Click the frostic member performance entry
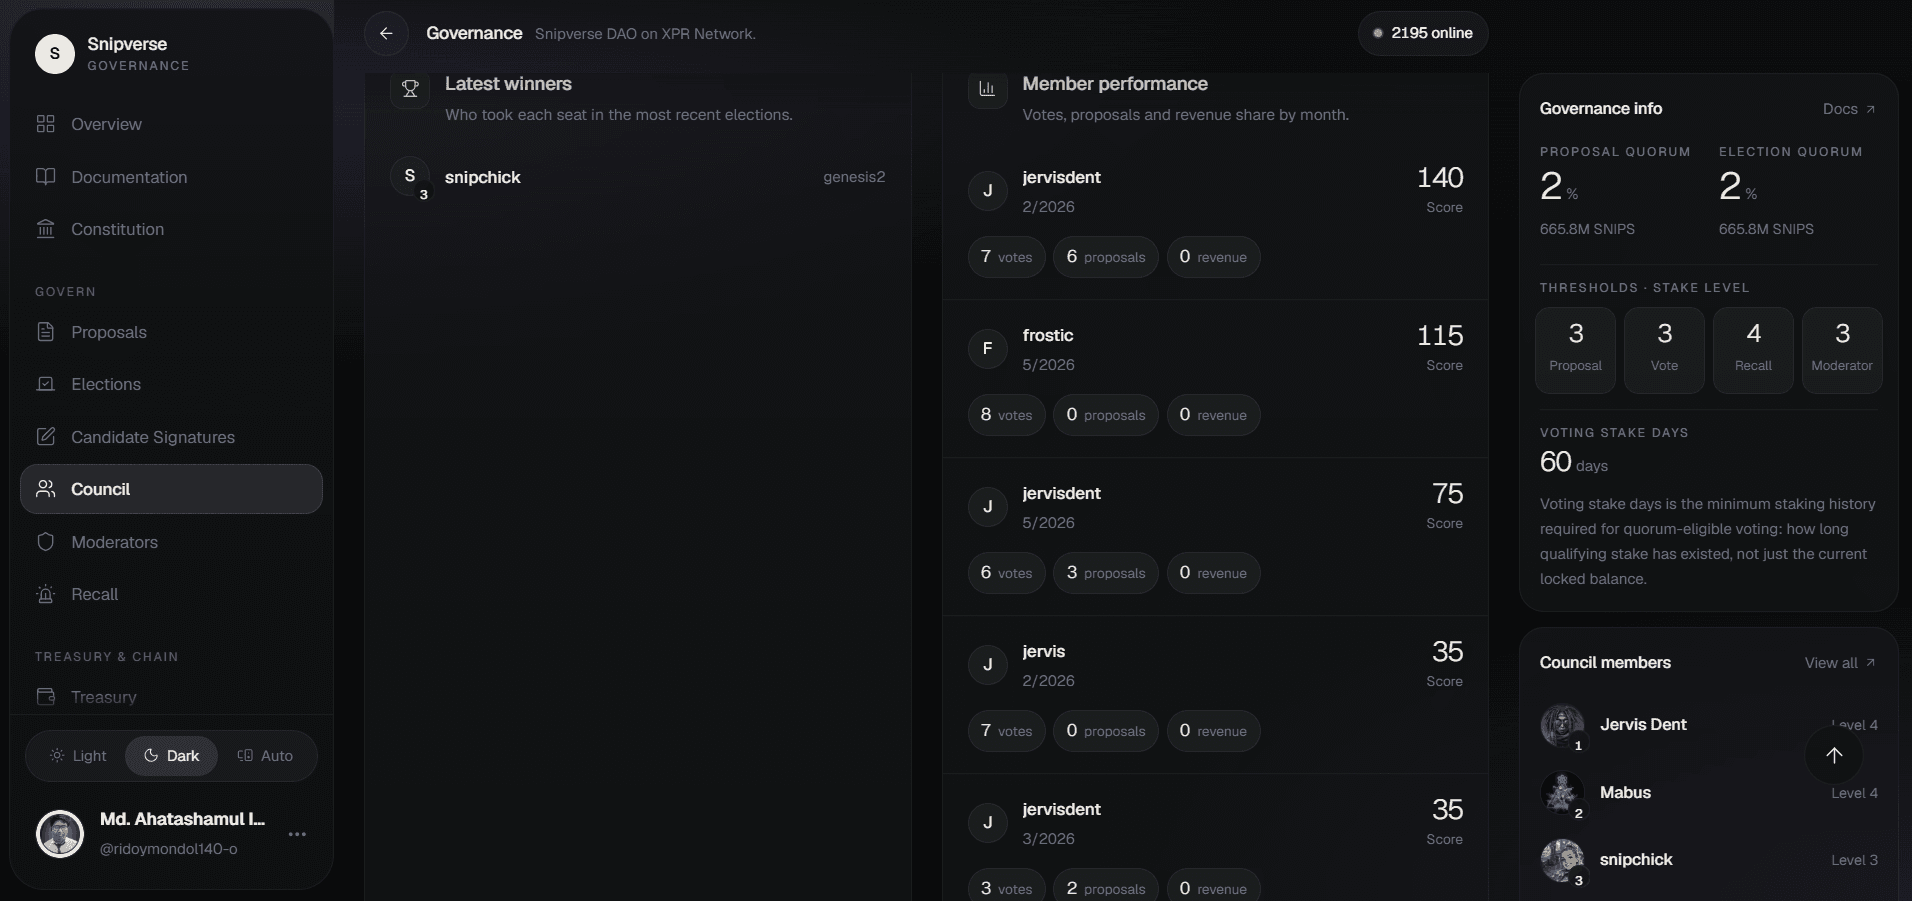 (1215, 378)
